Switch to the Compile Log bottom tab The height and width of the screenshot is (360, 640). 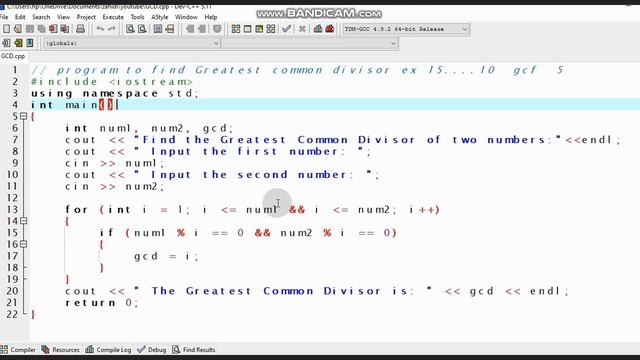click(109, 349)
